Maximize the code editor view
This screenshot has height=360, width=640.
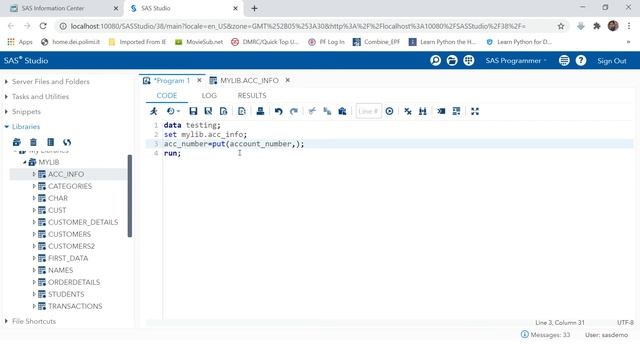475,111
